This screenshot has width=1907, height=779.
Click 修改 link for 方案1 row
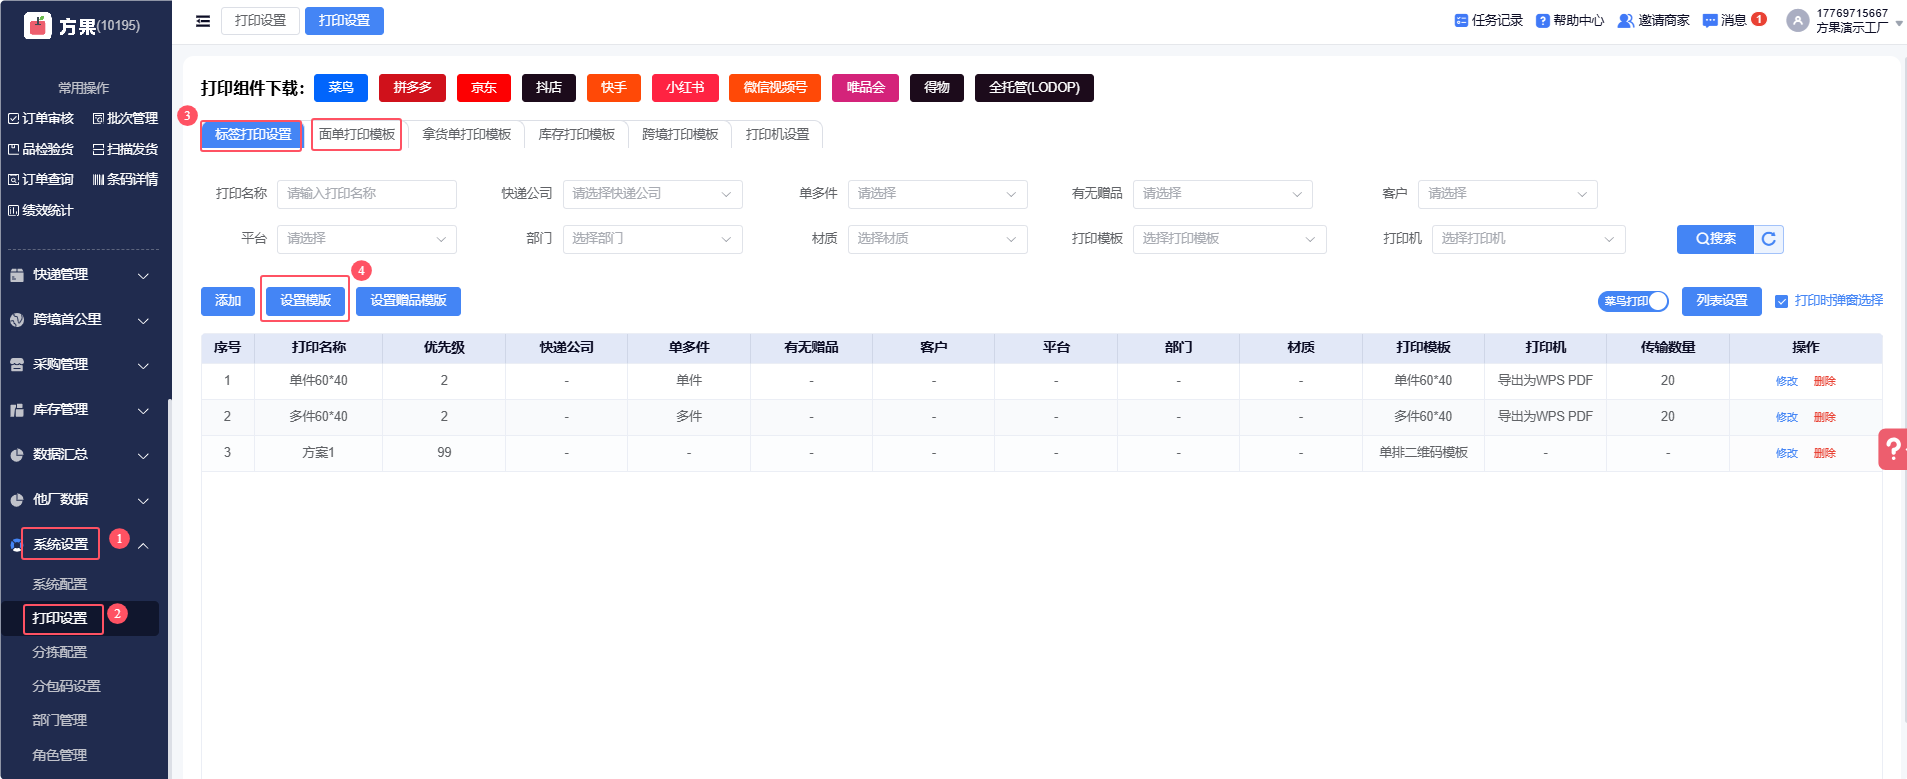coord(1786,453)
